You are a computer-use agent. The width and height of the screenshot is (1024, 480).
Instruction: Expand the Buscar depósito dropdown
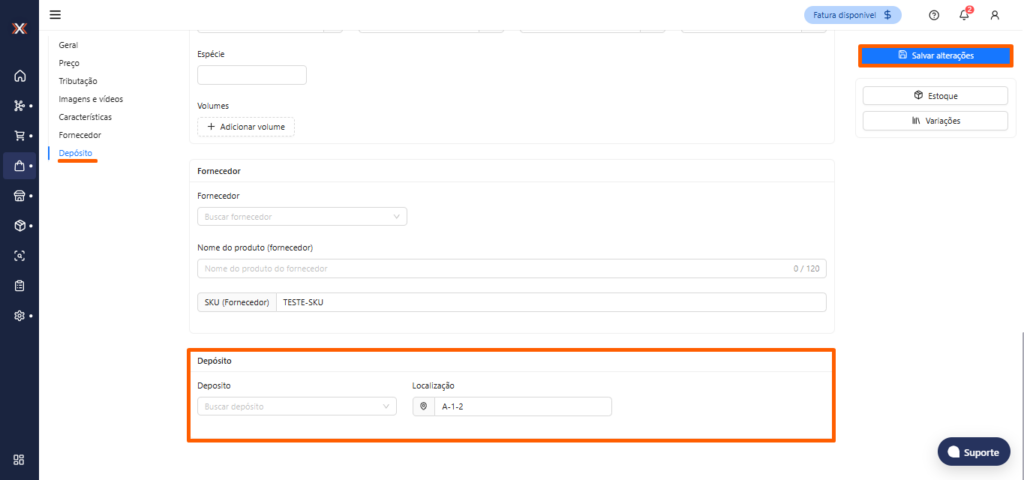click(296, 407)
